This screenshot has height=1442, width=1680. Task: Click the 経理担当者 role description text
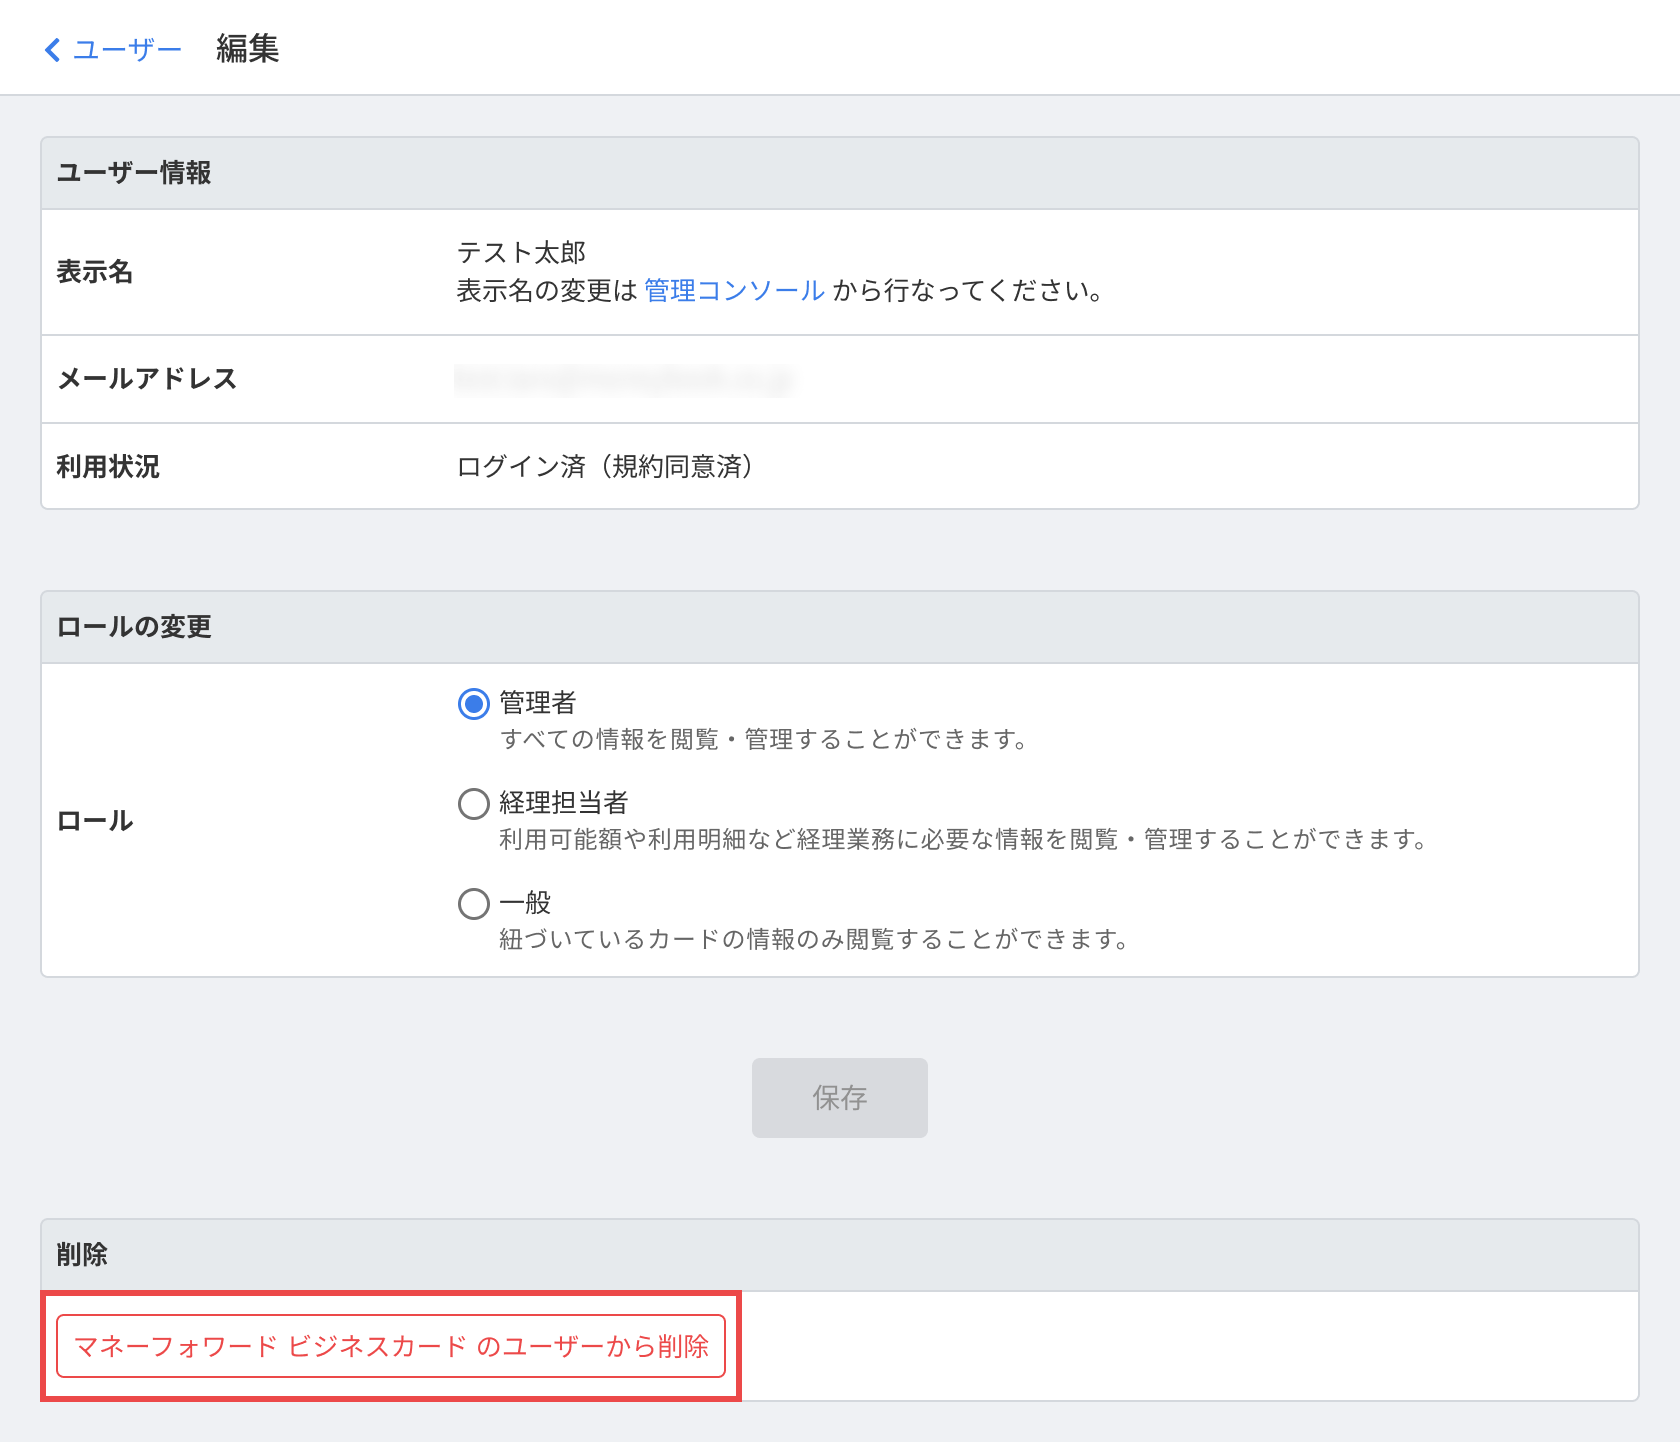[962, 840]
